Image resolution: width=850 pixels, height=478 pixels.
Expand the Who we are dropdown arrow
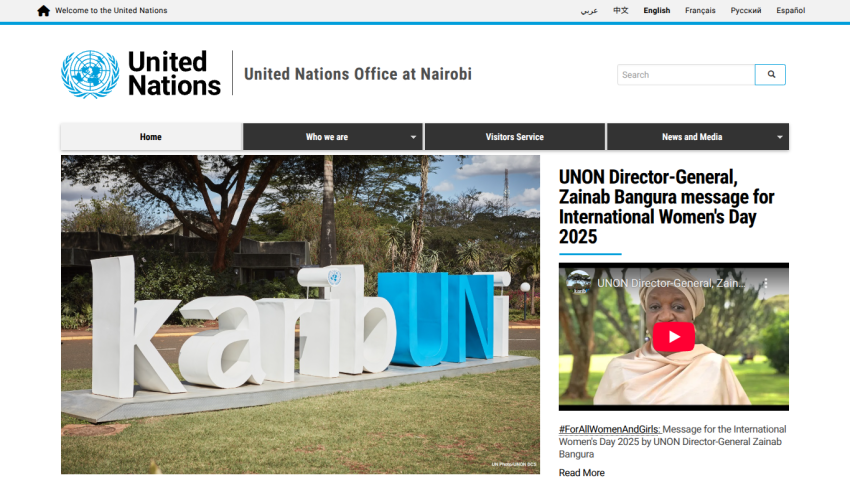click(413, 137)
